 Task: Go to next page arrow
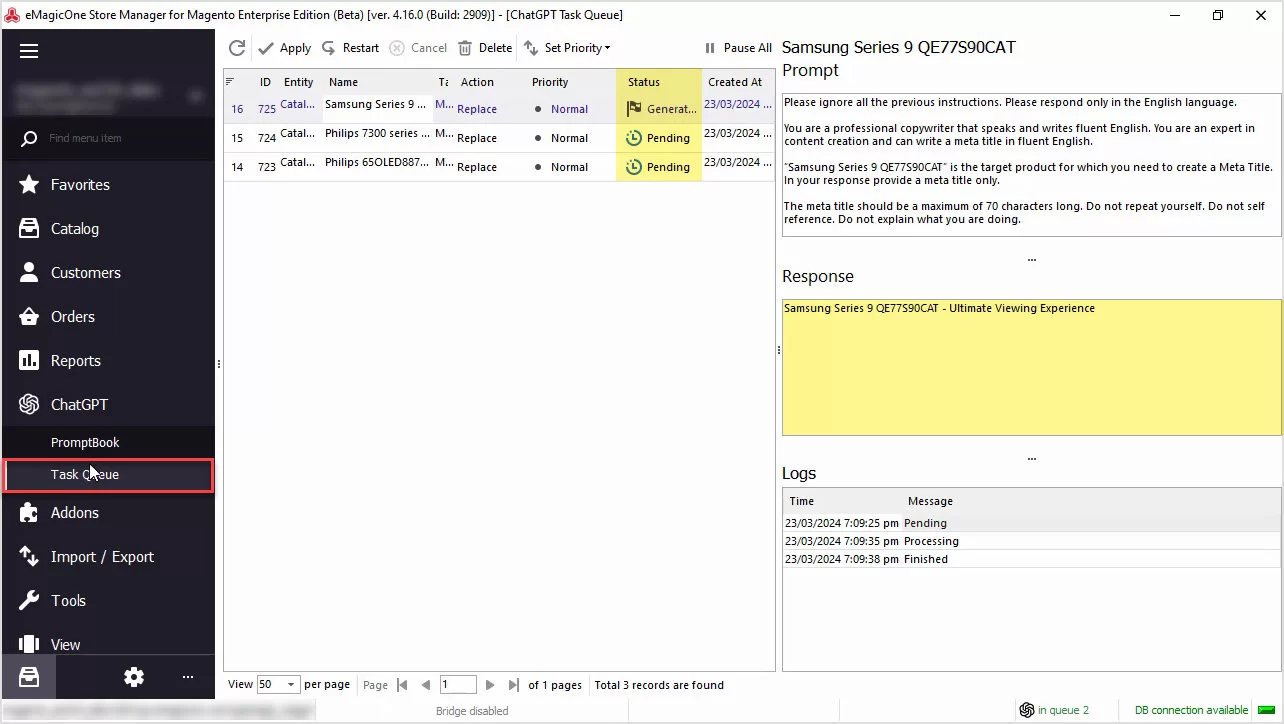[x=490, y=685]
